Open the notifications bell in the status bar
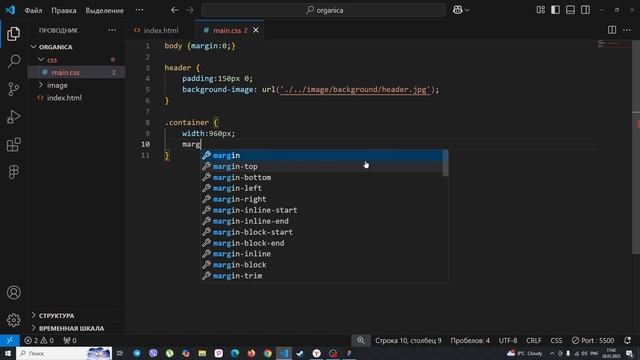640x360 pixels. click(627, 340)
